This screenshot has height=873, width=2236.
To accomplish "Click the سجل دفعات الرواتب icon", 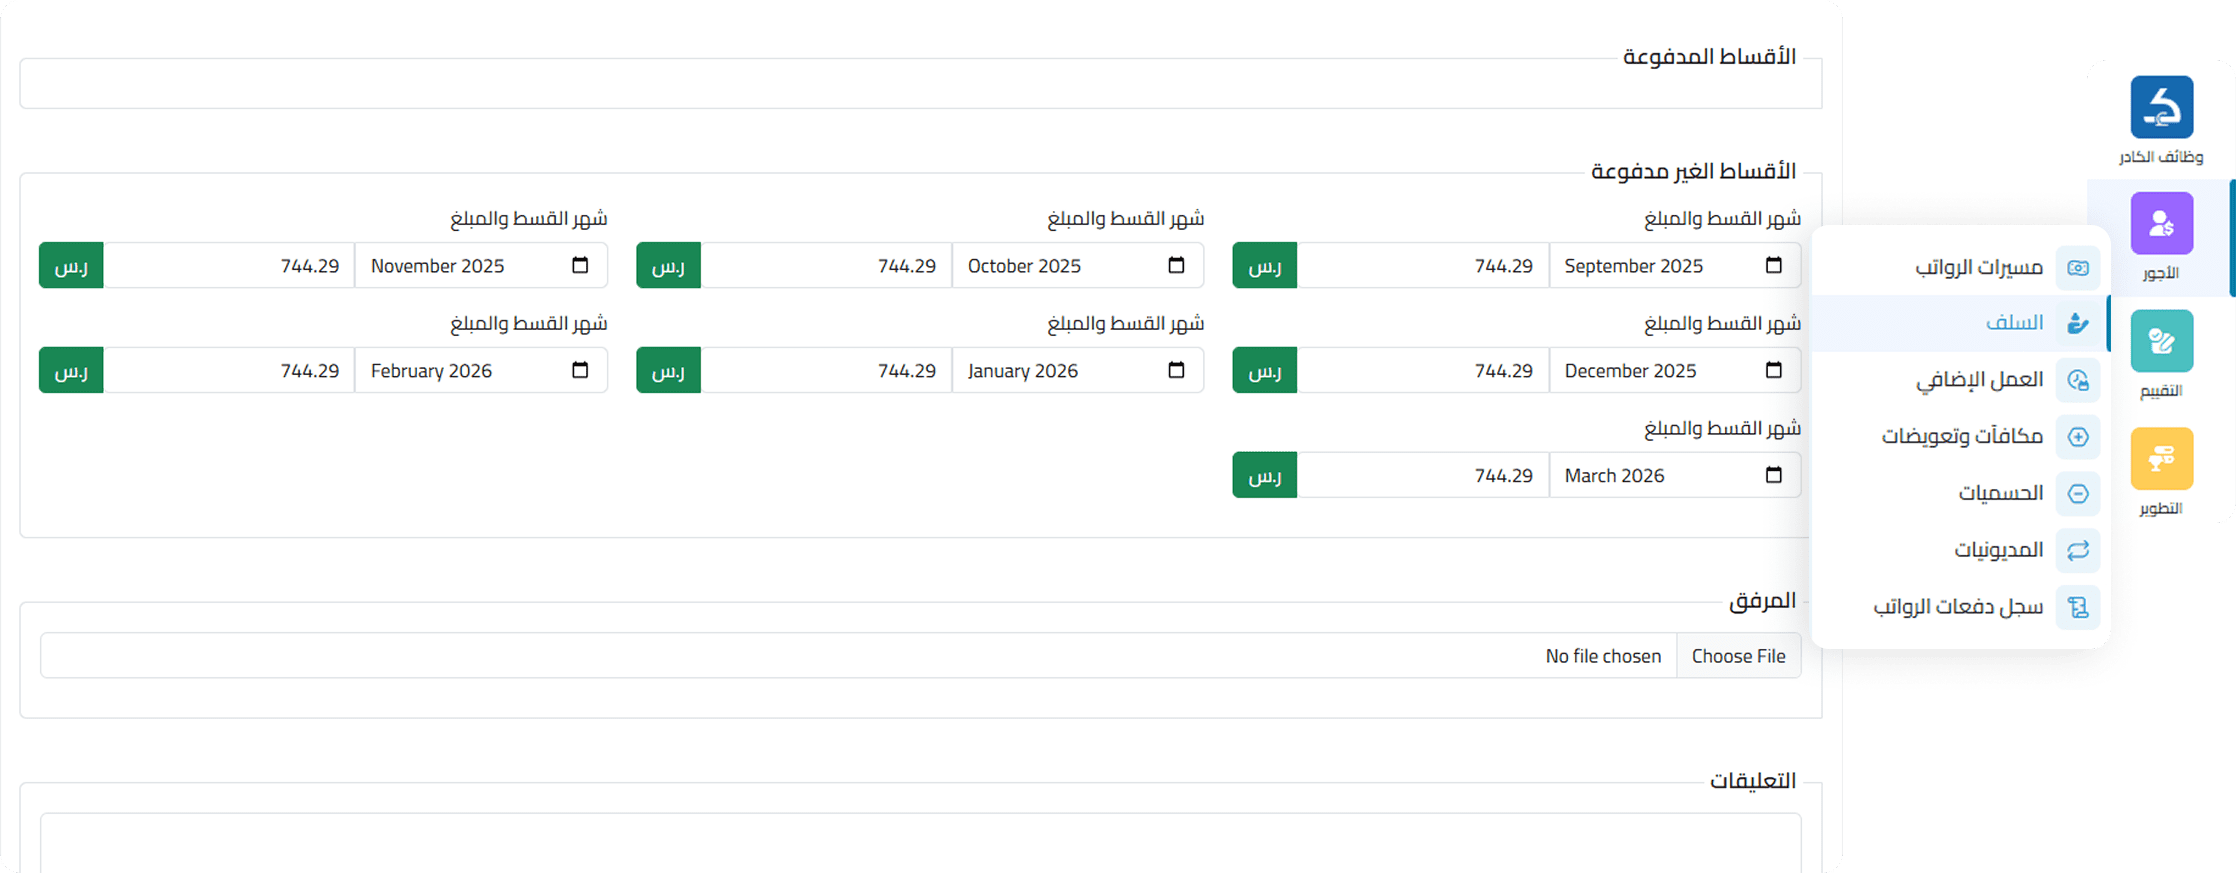I will pyautogui.click(x=2077, y=607).
